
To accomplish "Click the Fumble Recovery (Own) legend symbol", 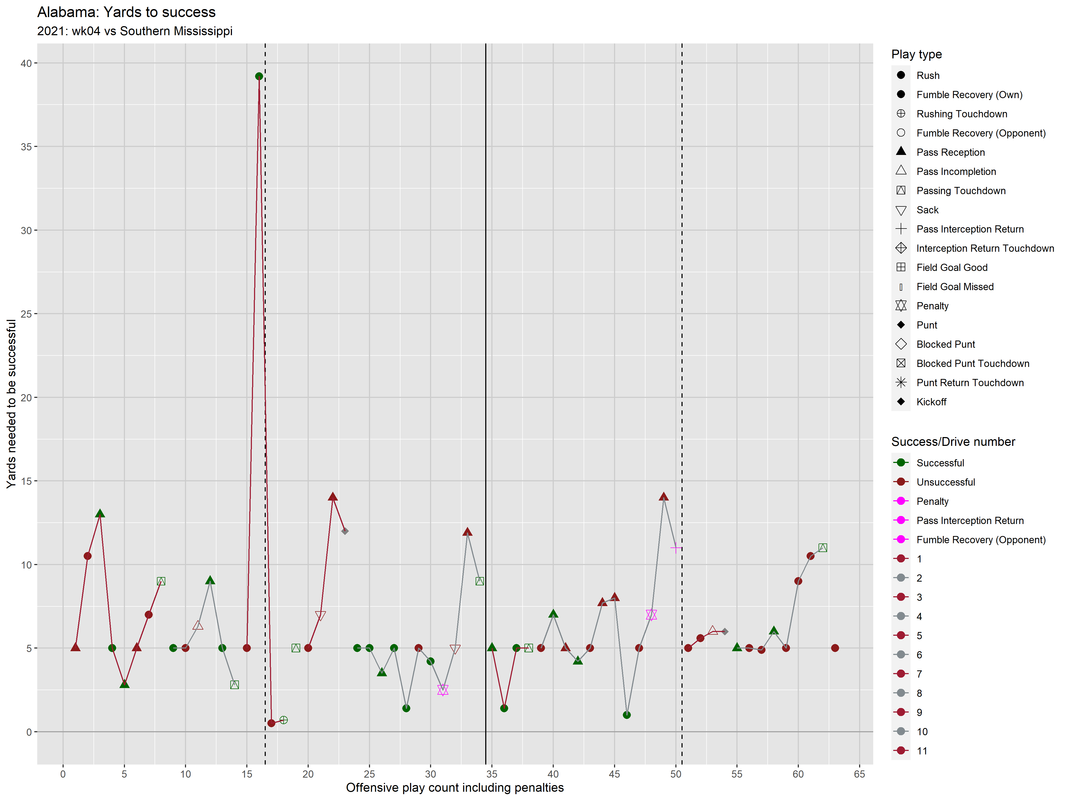I will [901, 95].
